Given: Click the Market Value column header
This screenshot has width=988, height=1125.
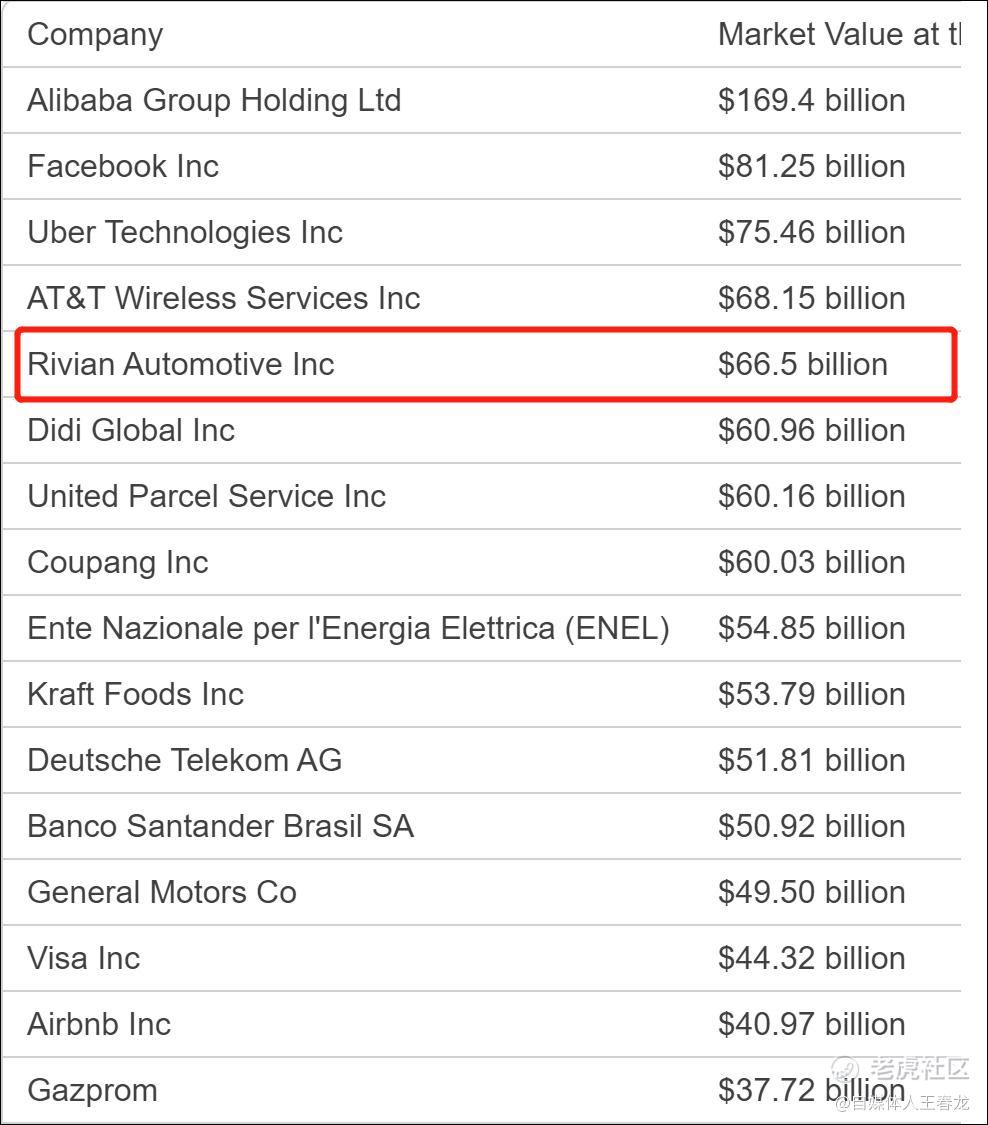Looking at the screenshot, I should [x=839, y=34].
